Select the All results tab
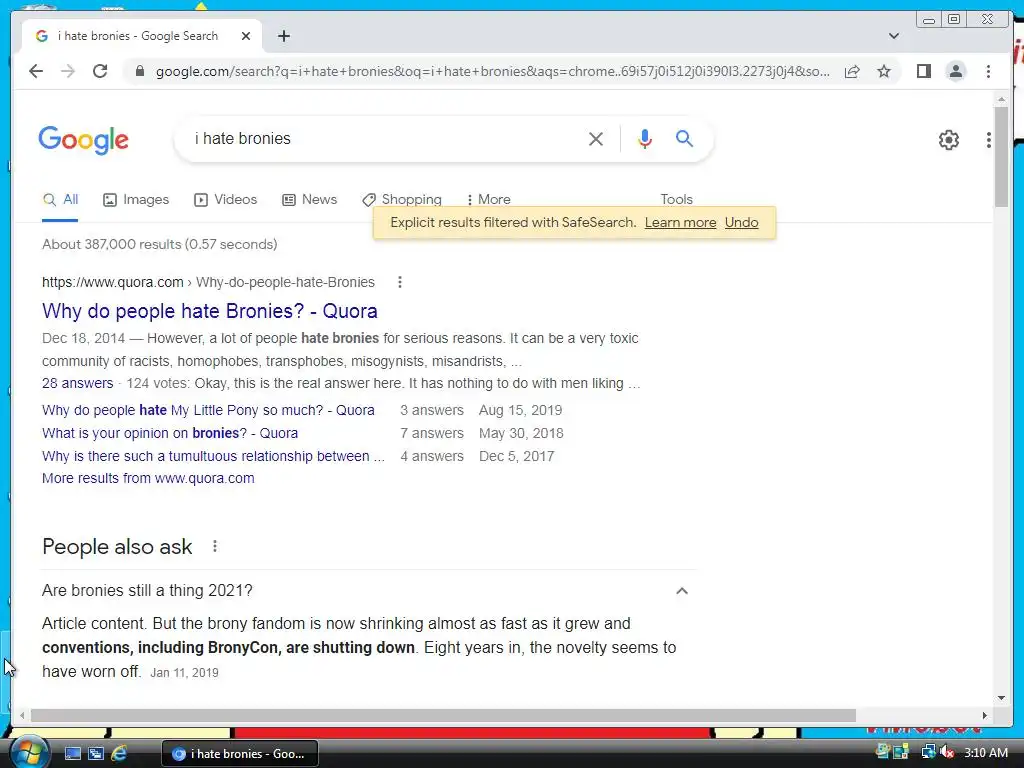The height and width of the screenshot is (768, 1024). 60,199
